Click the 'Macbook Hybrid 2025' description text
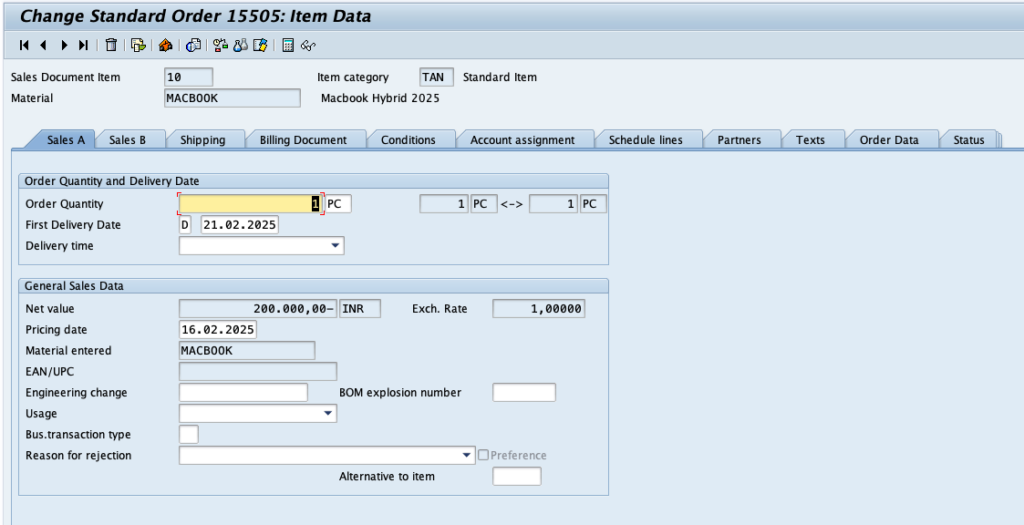The image size is (1024, 525). [380, 98]
